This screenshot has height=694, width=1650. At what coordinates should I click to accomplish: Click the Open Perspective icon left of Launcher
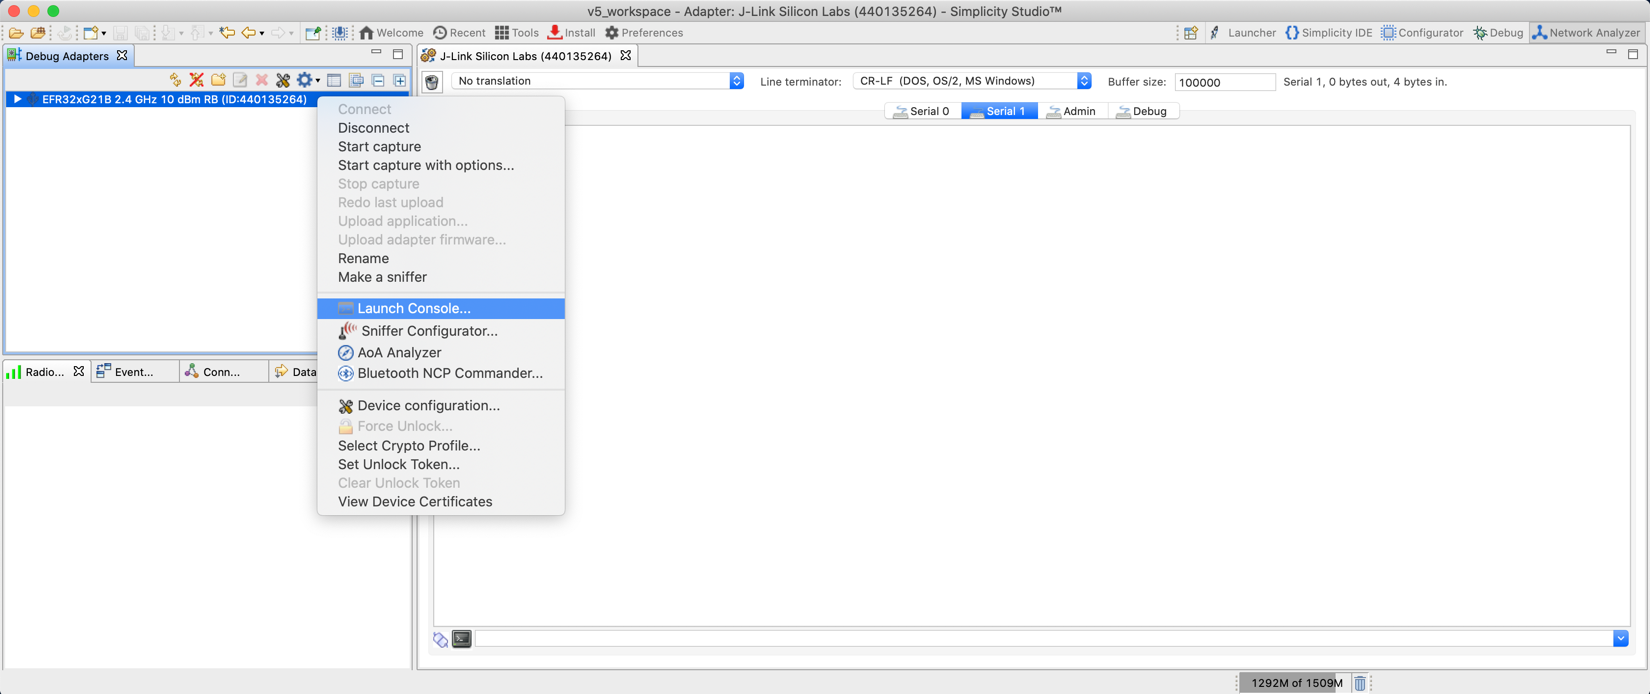click(x=1190, y=33)
